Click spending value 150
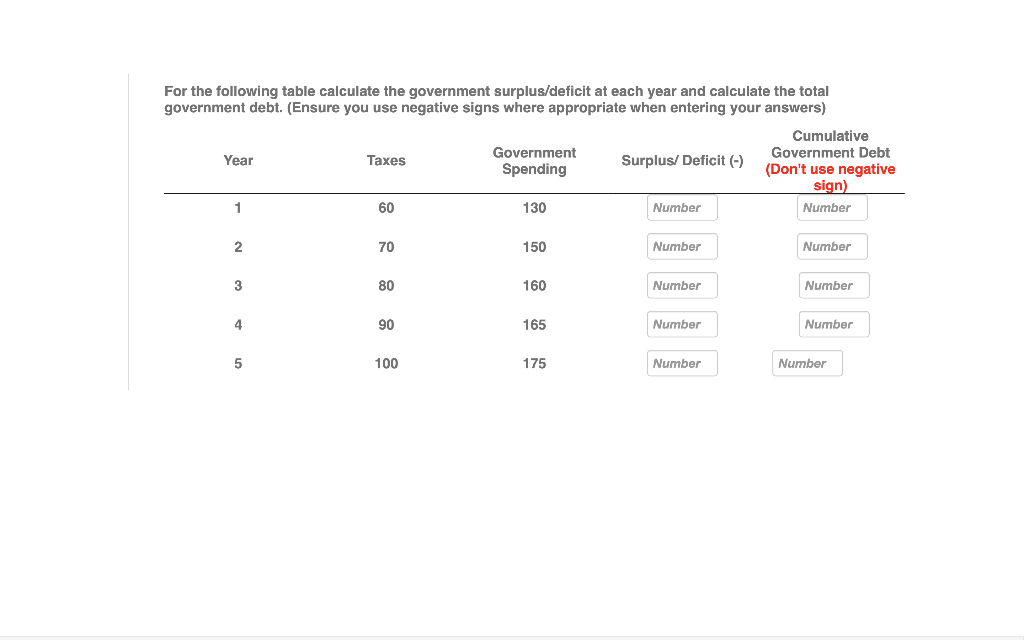Screen dimensions: 1024x640 tap(534, 247)
